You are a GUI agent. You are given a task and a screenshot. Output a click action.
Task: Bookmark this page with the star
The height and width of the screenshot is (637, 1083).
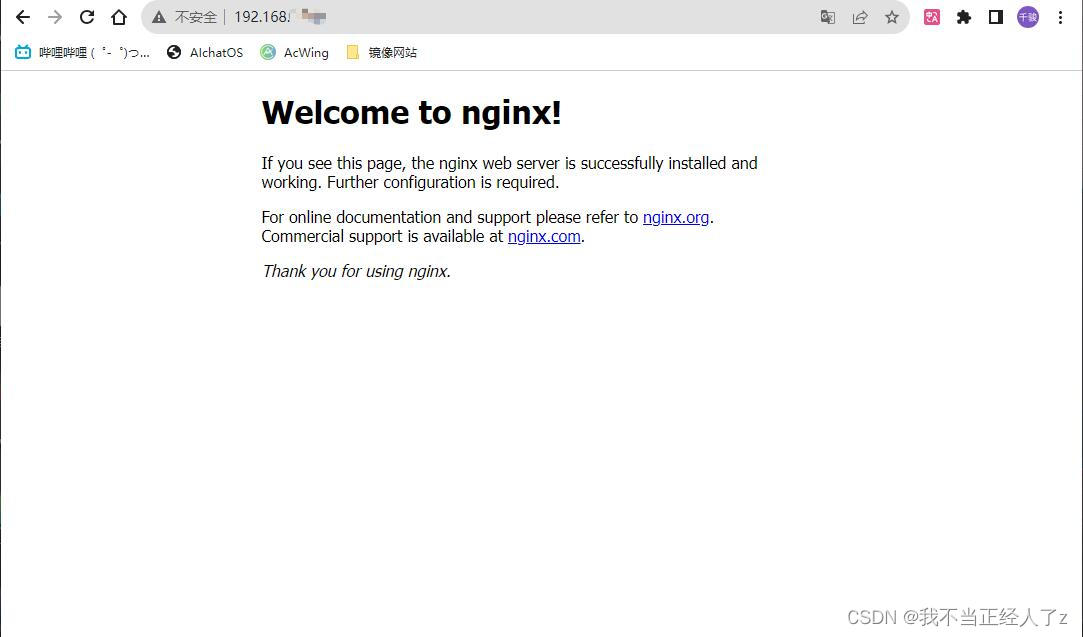(892, 17)
